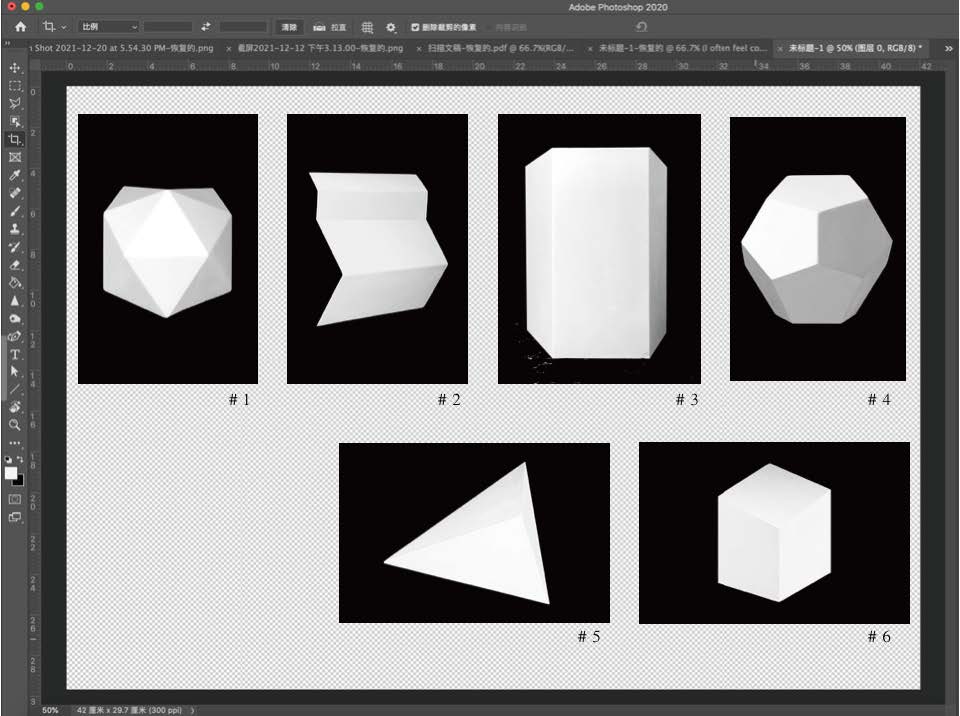Select the Eyedropper tool

point(15,176)
